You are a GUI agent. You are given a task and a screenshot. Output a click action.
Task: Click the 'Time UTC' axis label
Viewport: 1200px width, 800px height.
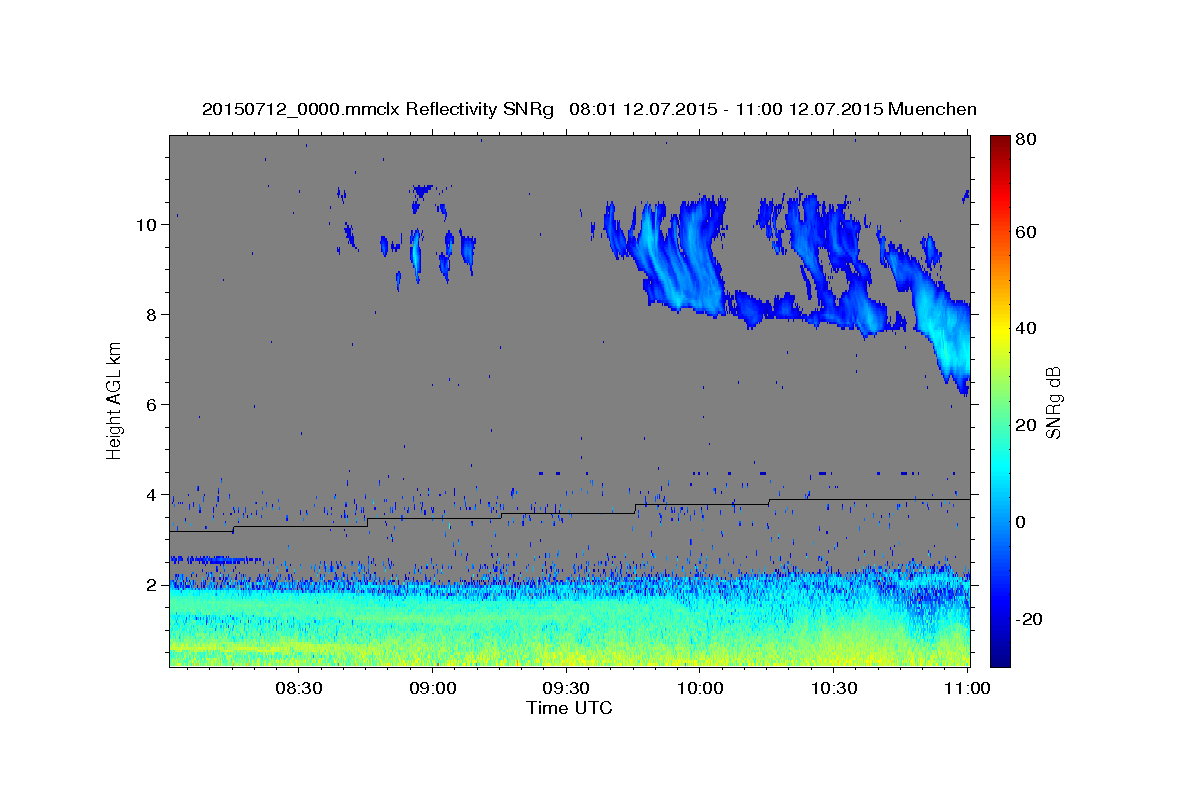click(569, 708)
